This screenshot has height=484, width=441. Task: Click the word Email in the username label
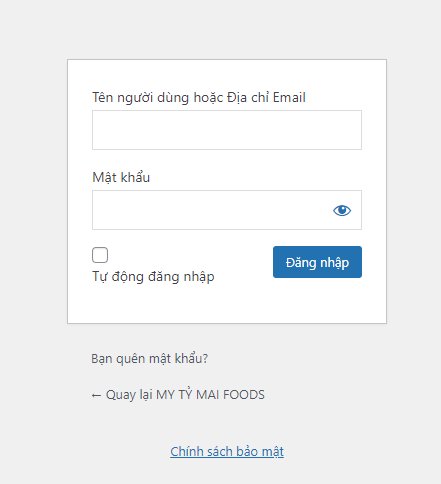click(289, 97)
